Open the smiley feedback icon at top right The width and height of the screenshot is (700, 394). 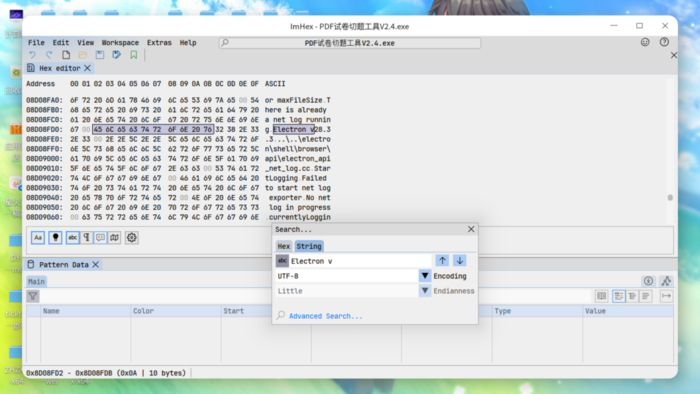coord(645,42)
